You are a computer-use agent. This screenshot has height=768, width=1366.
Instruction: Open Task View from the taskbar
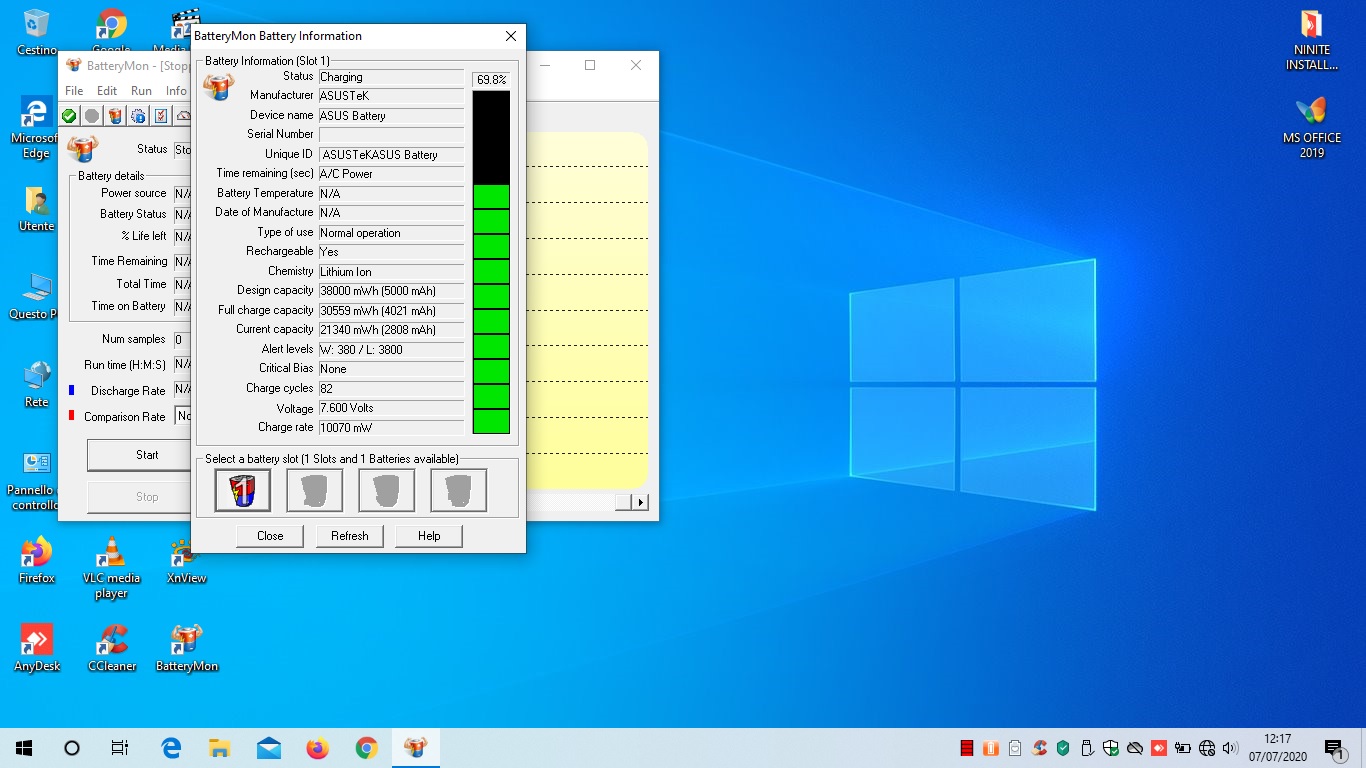120,748
